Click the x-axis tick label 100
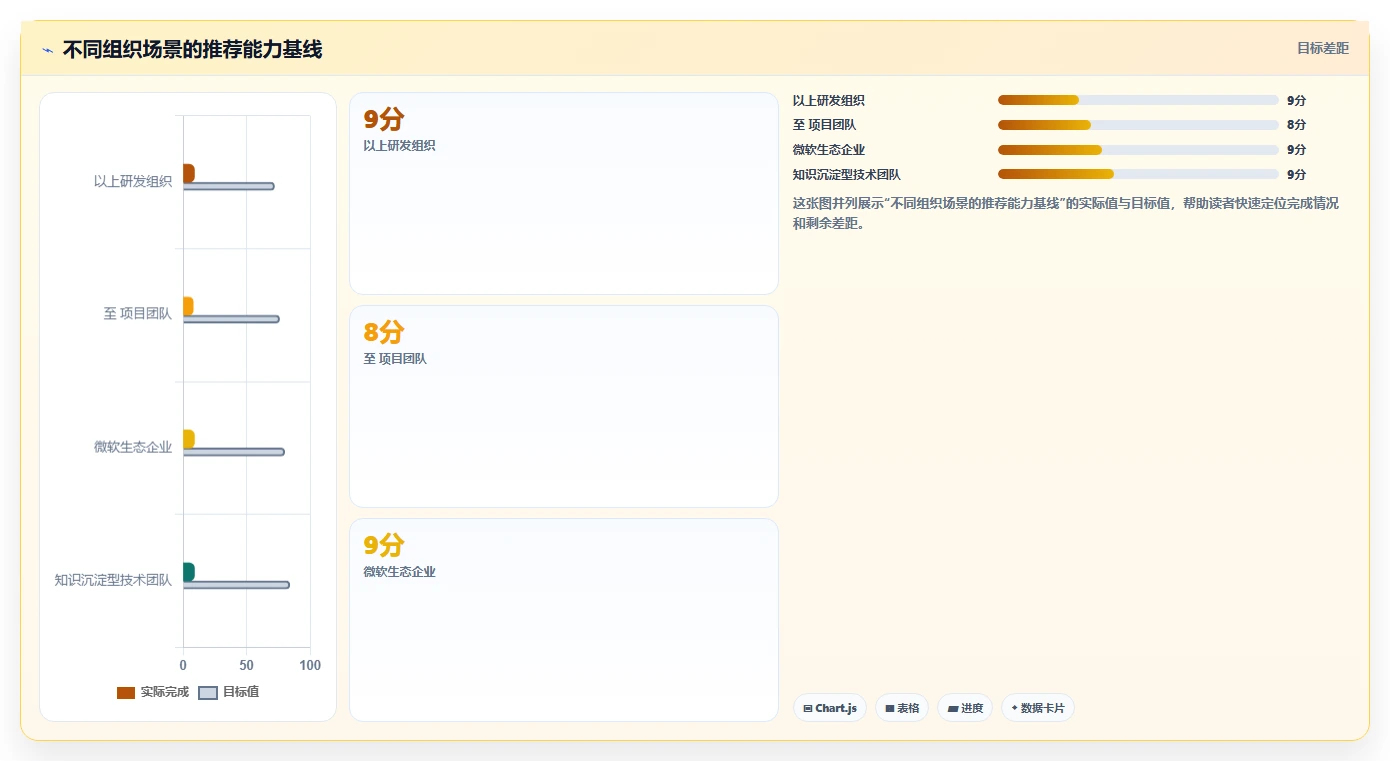Screen dimensions: 1390x761 [x=310, y=665]
